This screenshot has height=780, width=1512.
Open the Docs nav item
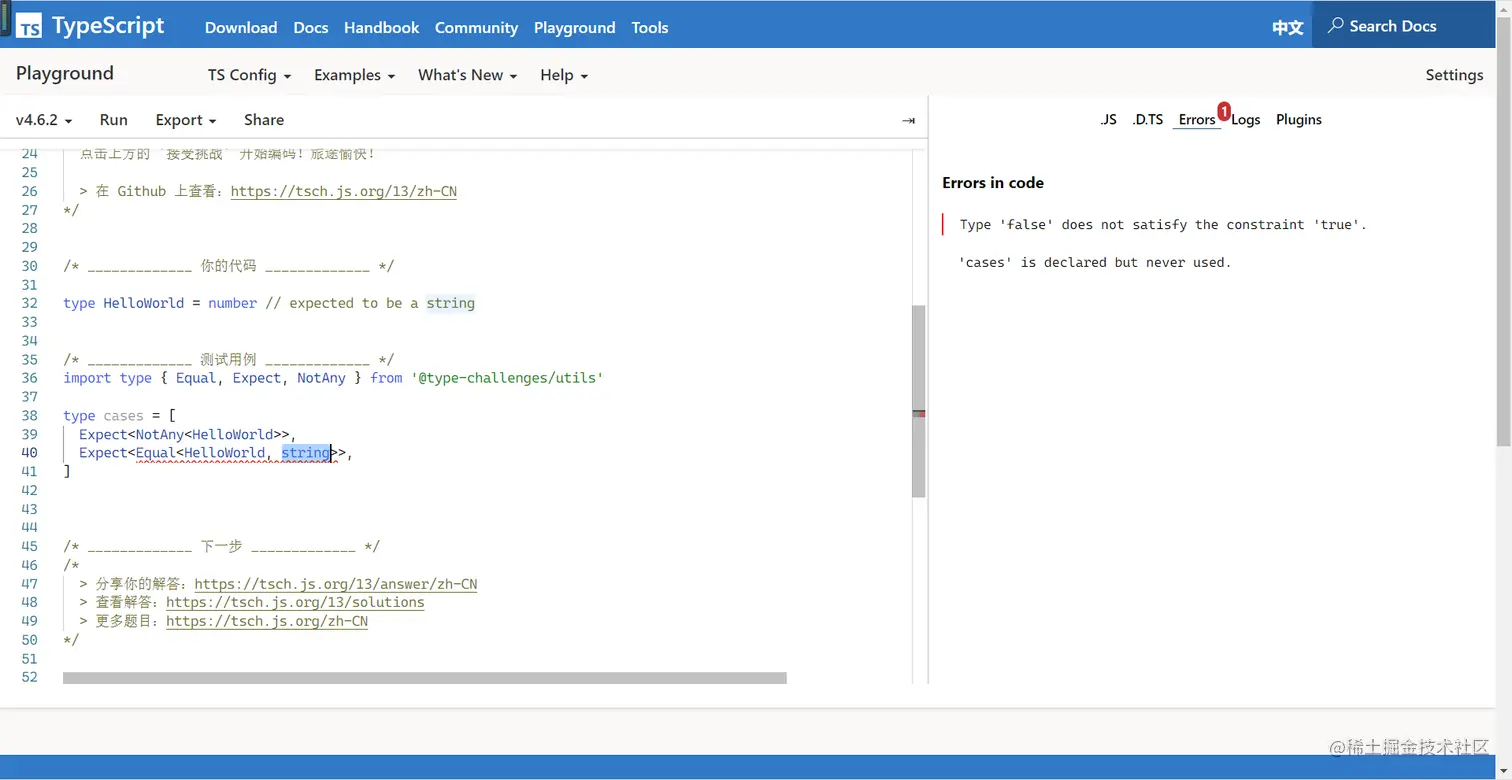[311, 27]
